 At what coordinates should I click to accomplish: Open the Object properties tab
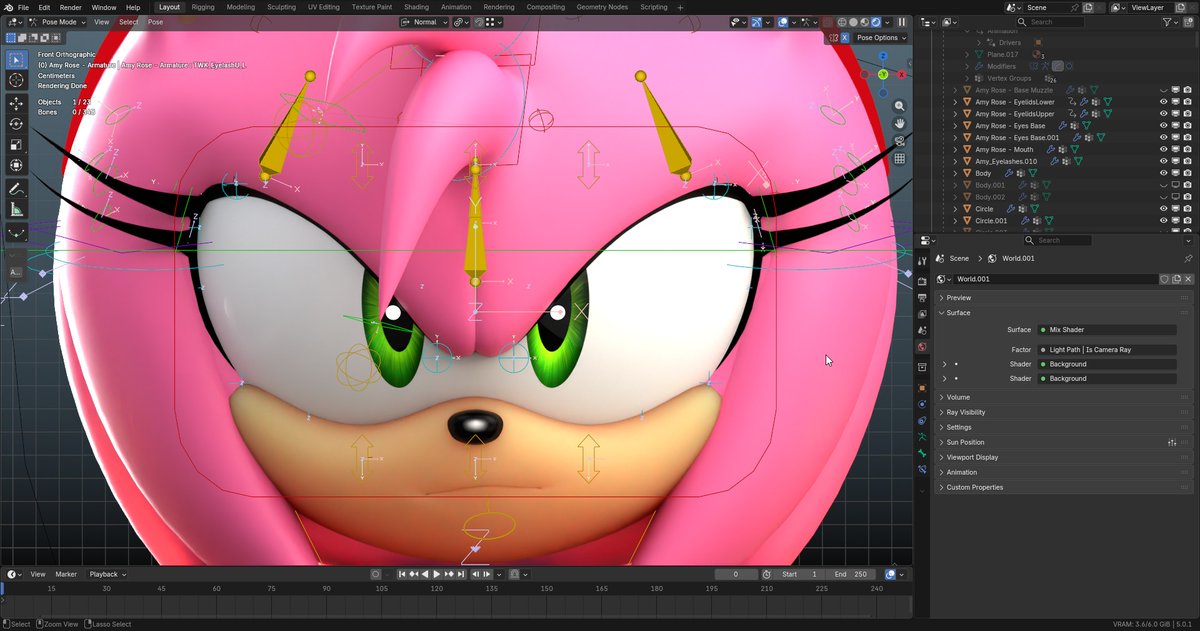coord(922,387)
